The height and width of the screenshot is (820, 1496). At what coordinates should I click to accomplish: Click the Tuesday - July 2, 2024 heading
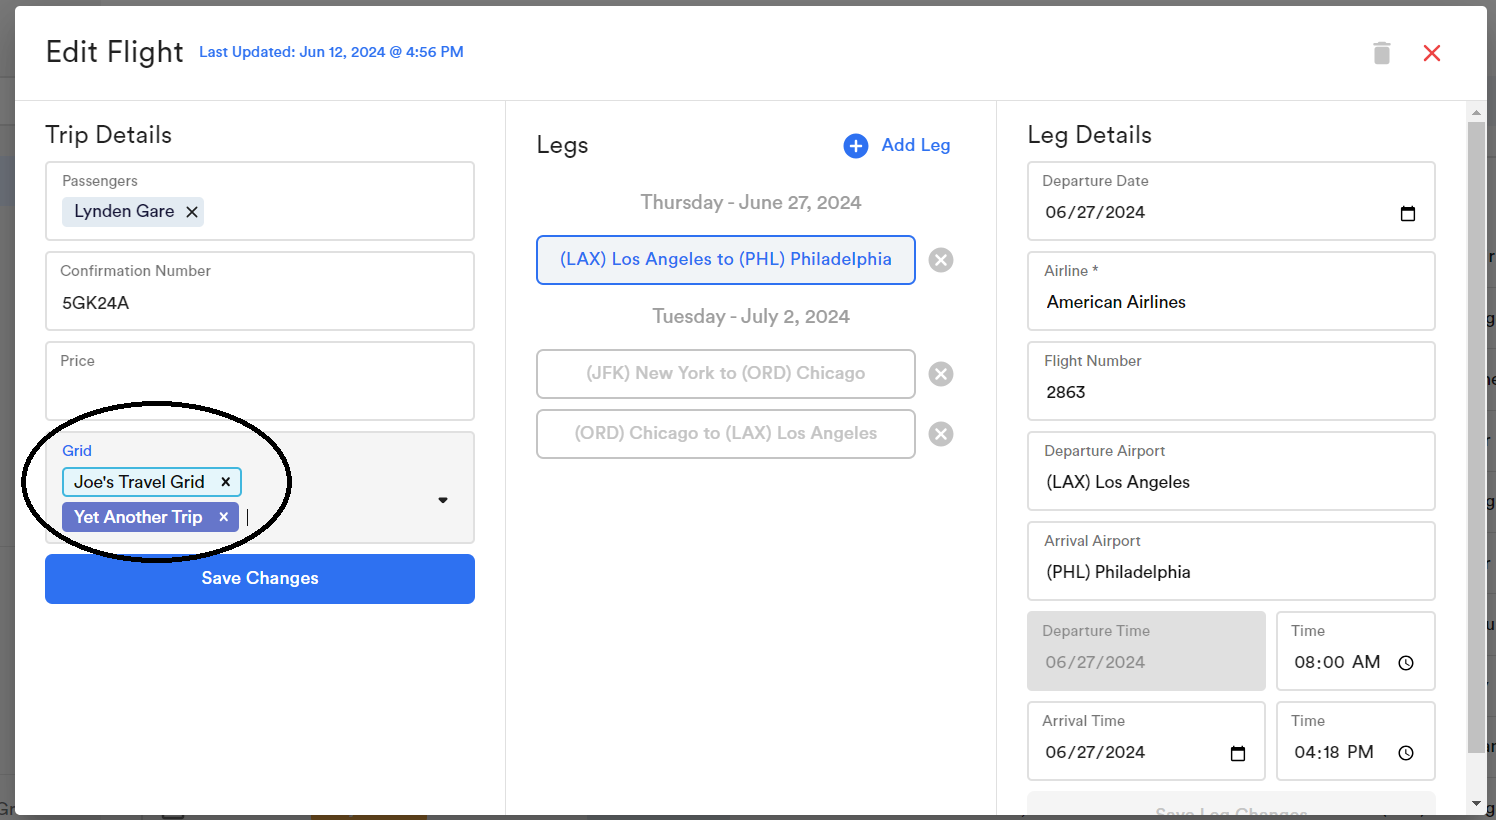click(751, 316)
